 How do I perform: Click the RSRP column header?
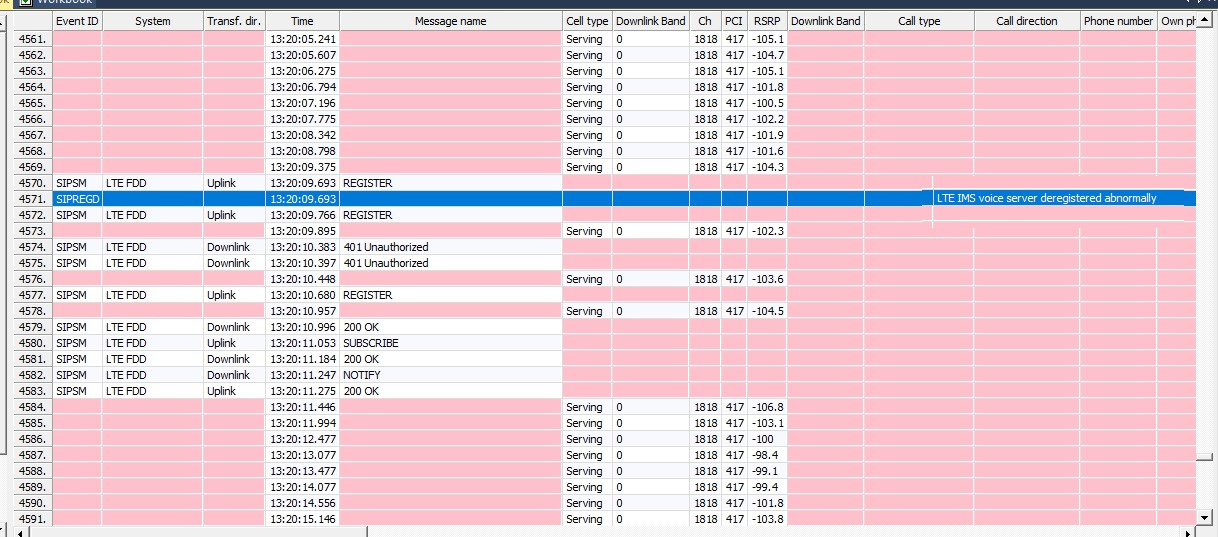[767, 21]
